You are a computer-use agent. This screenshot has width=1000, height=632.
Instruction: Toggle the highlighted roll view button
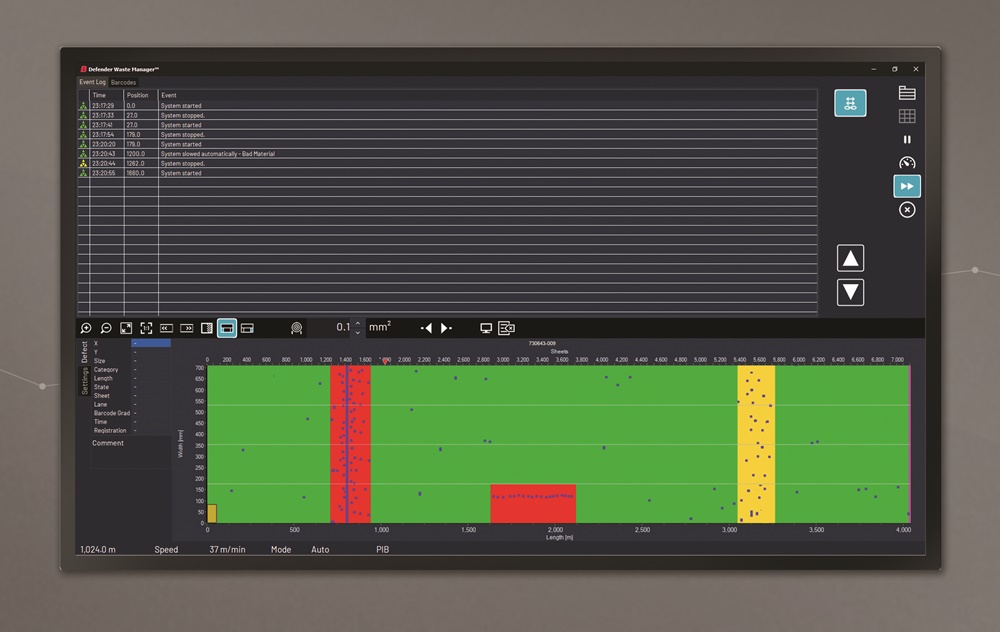click(227, 328)
